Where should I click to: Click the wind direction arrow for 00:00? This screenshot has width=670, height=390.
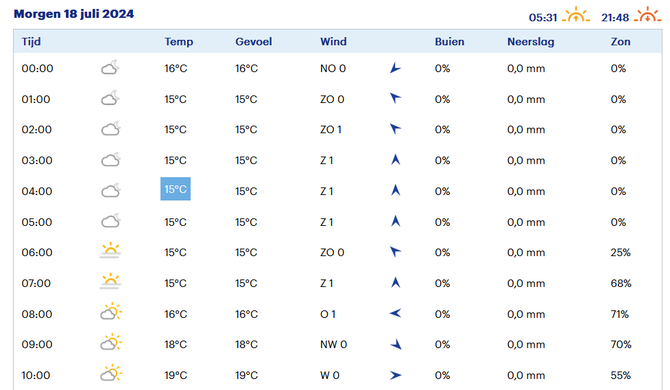point(395,68)
